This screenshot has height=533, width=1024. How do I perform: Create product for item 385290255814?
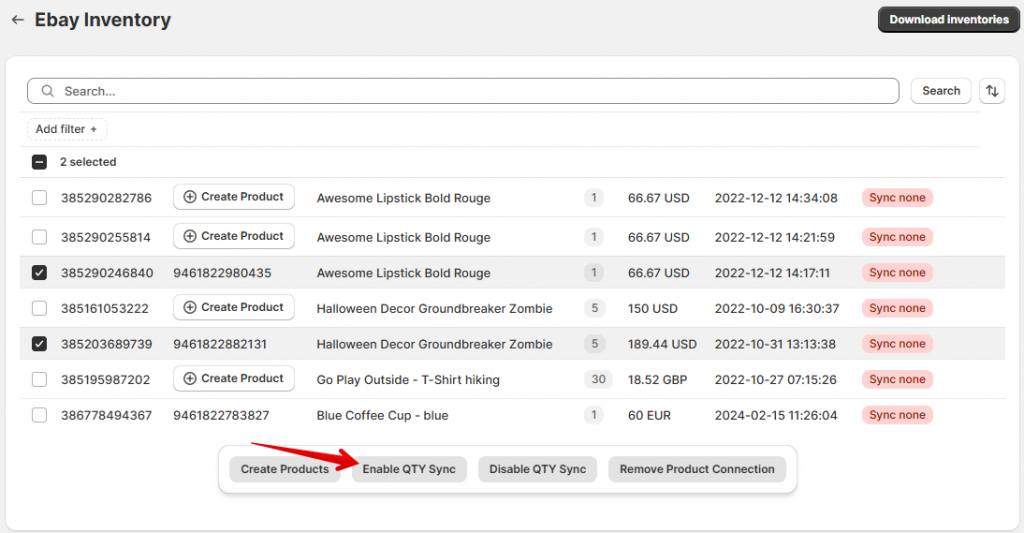point(234,236)
